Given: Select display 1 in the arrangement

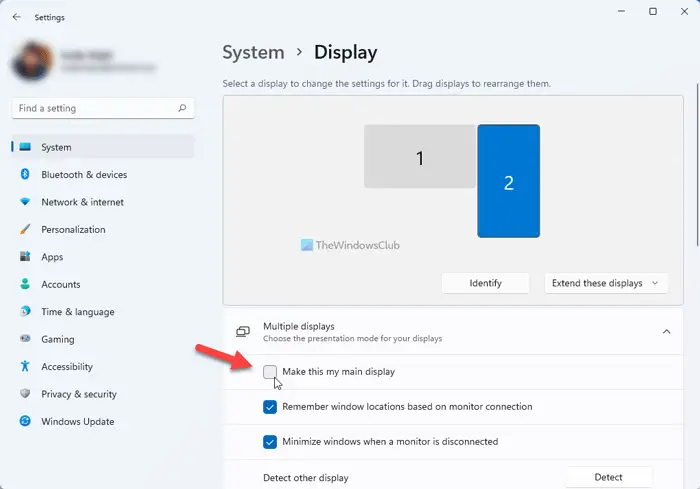Looking at the screenshot, I should pyautogui.click(x=420, y=156).
